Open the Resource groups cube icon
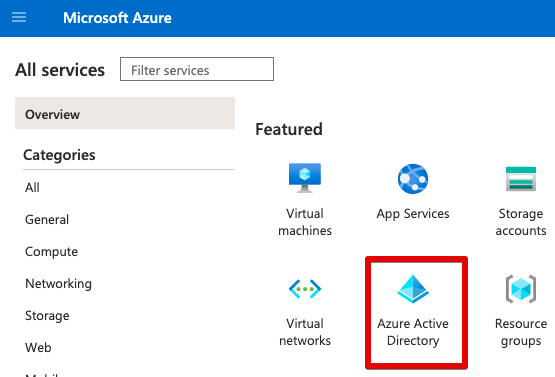Screen dimensions: 555x377 pyautogui.click(x=521, y=289)
